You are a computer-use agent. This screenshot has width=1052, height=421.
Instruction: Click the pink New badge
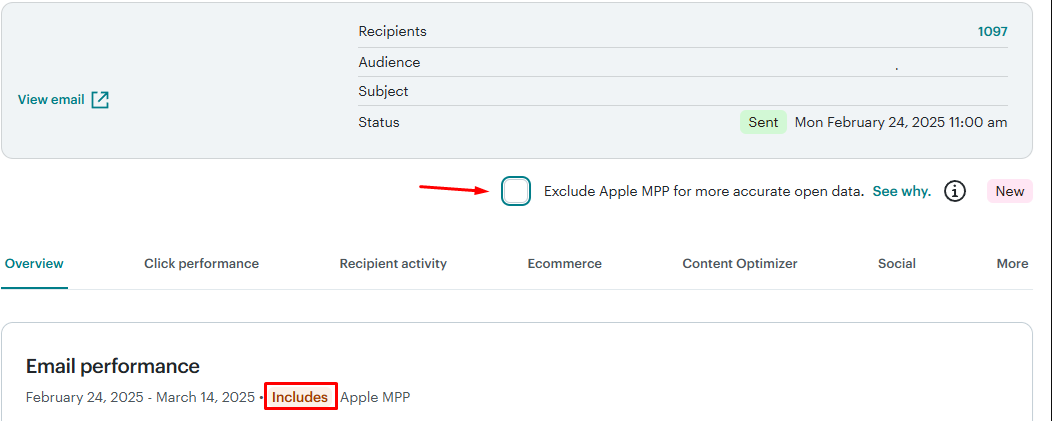coord(1010,191)
